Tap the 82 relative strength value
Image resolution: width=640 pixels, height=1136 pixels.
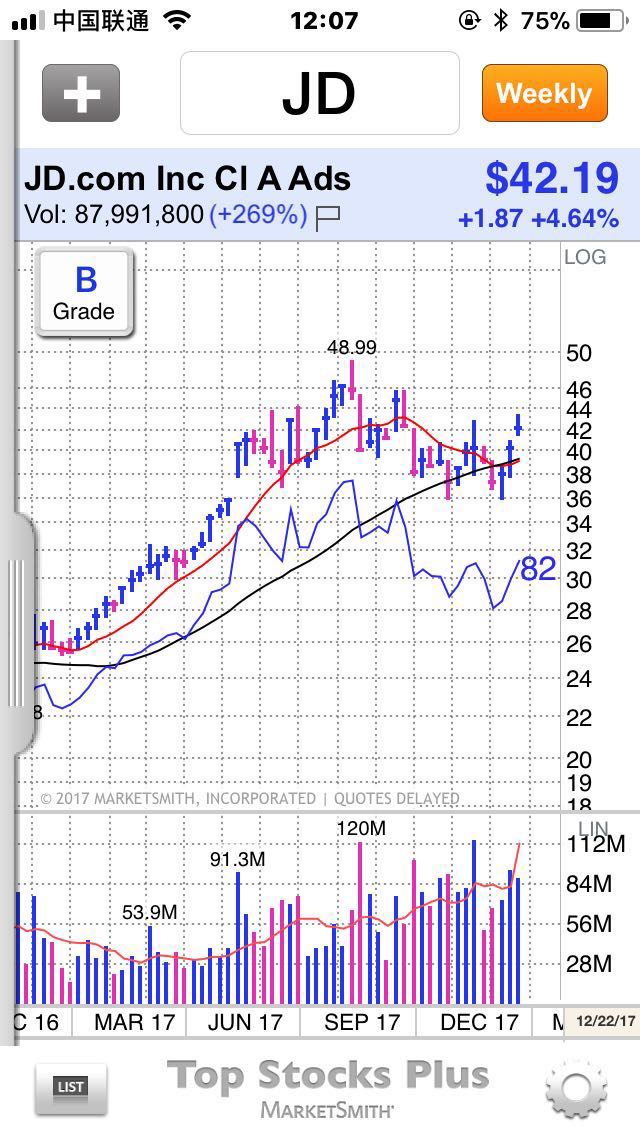[539, 569]
